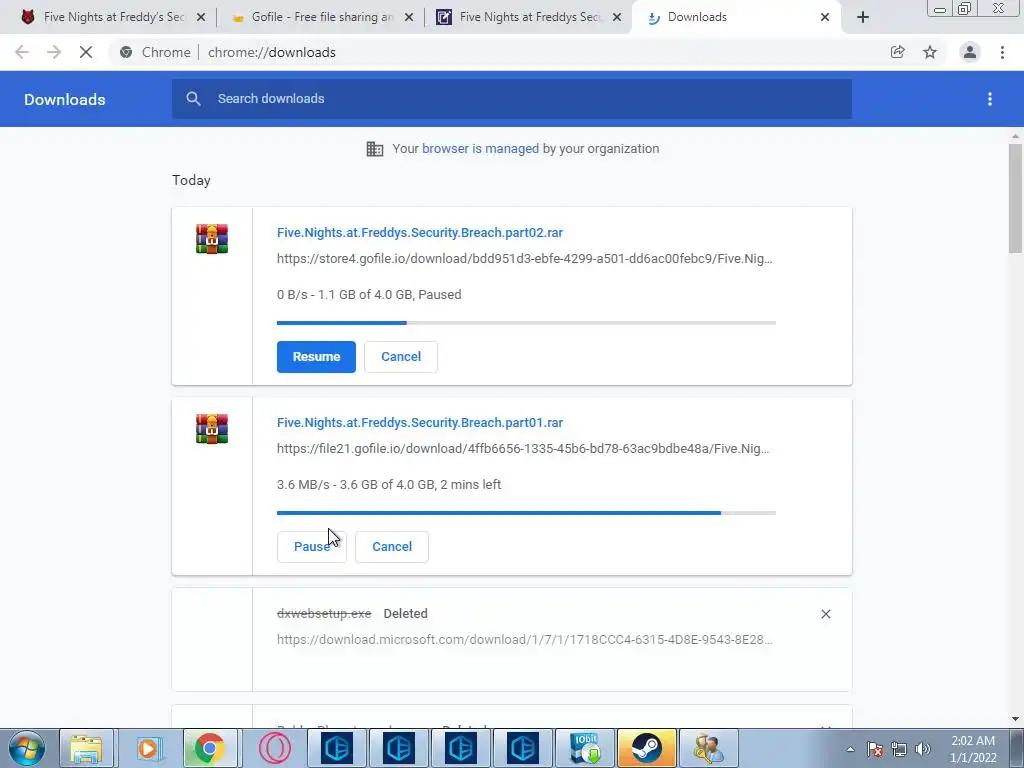Bookmark this page with the star icon
The image size is (1024, 768).
[x=930, y=52]
